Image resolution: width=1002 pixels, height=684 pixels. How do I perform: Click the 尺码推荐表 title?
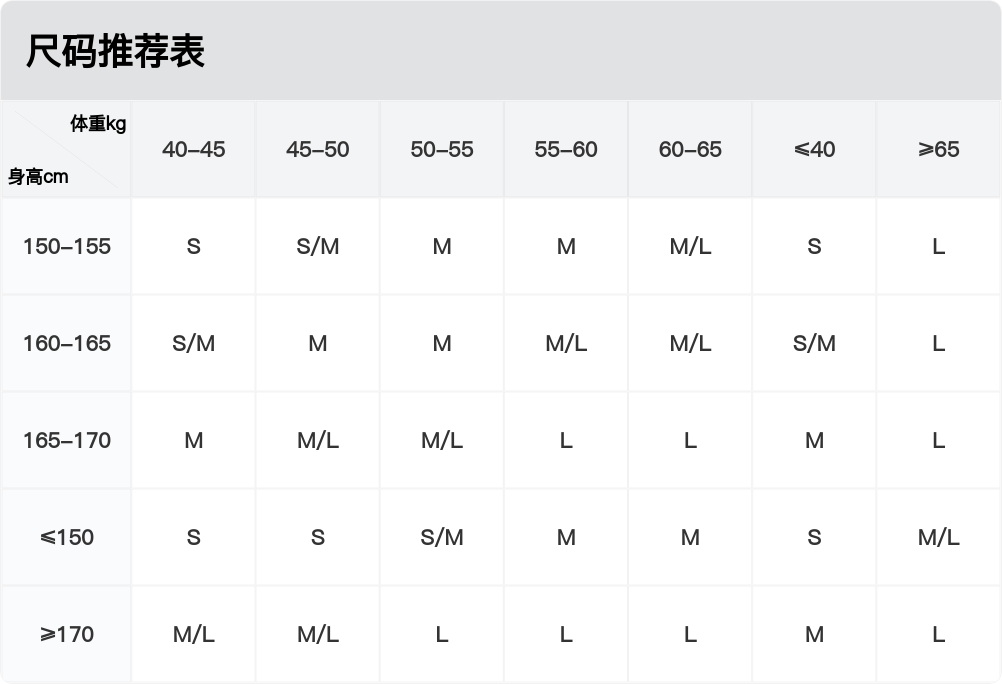pos(116,51)
